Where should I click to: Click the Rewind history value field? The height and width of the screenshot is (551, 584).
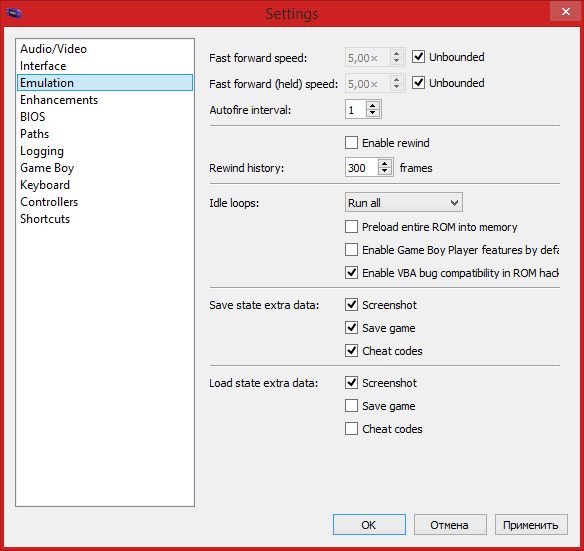(x=362, y=168)
